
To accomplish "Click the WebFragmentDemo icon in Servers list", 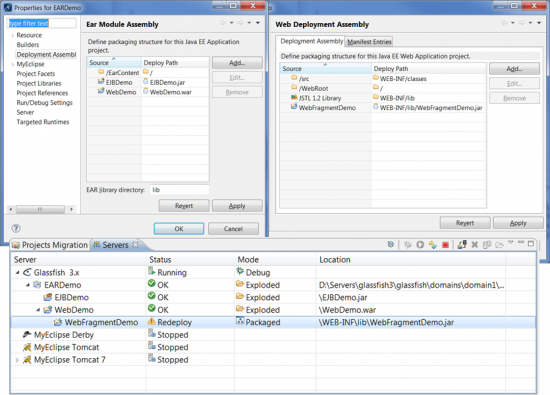I will (58, 322).
